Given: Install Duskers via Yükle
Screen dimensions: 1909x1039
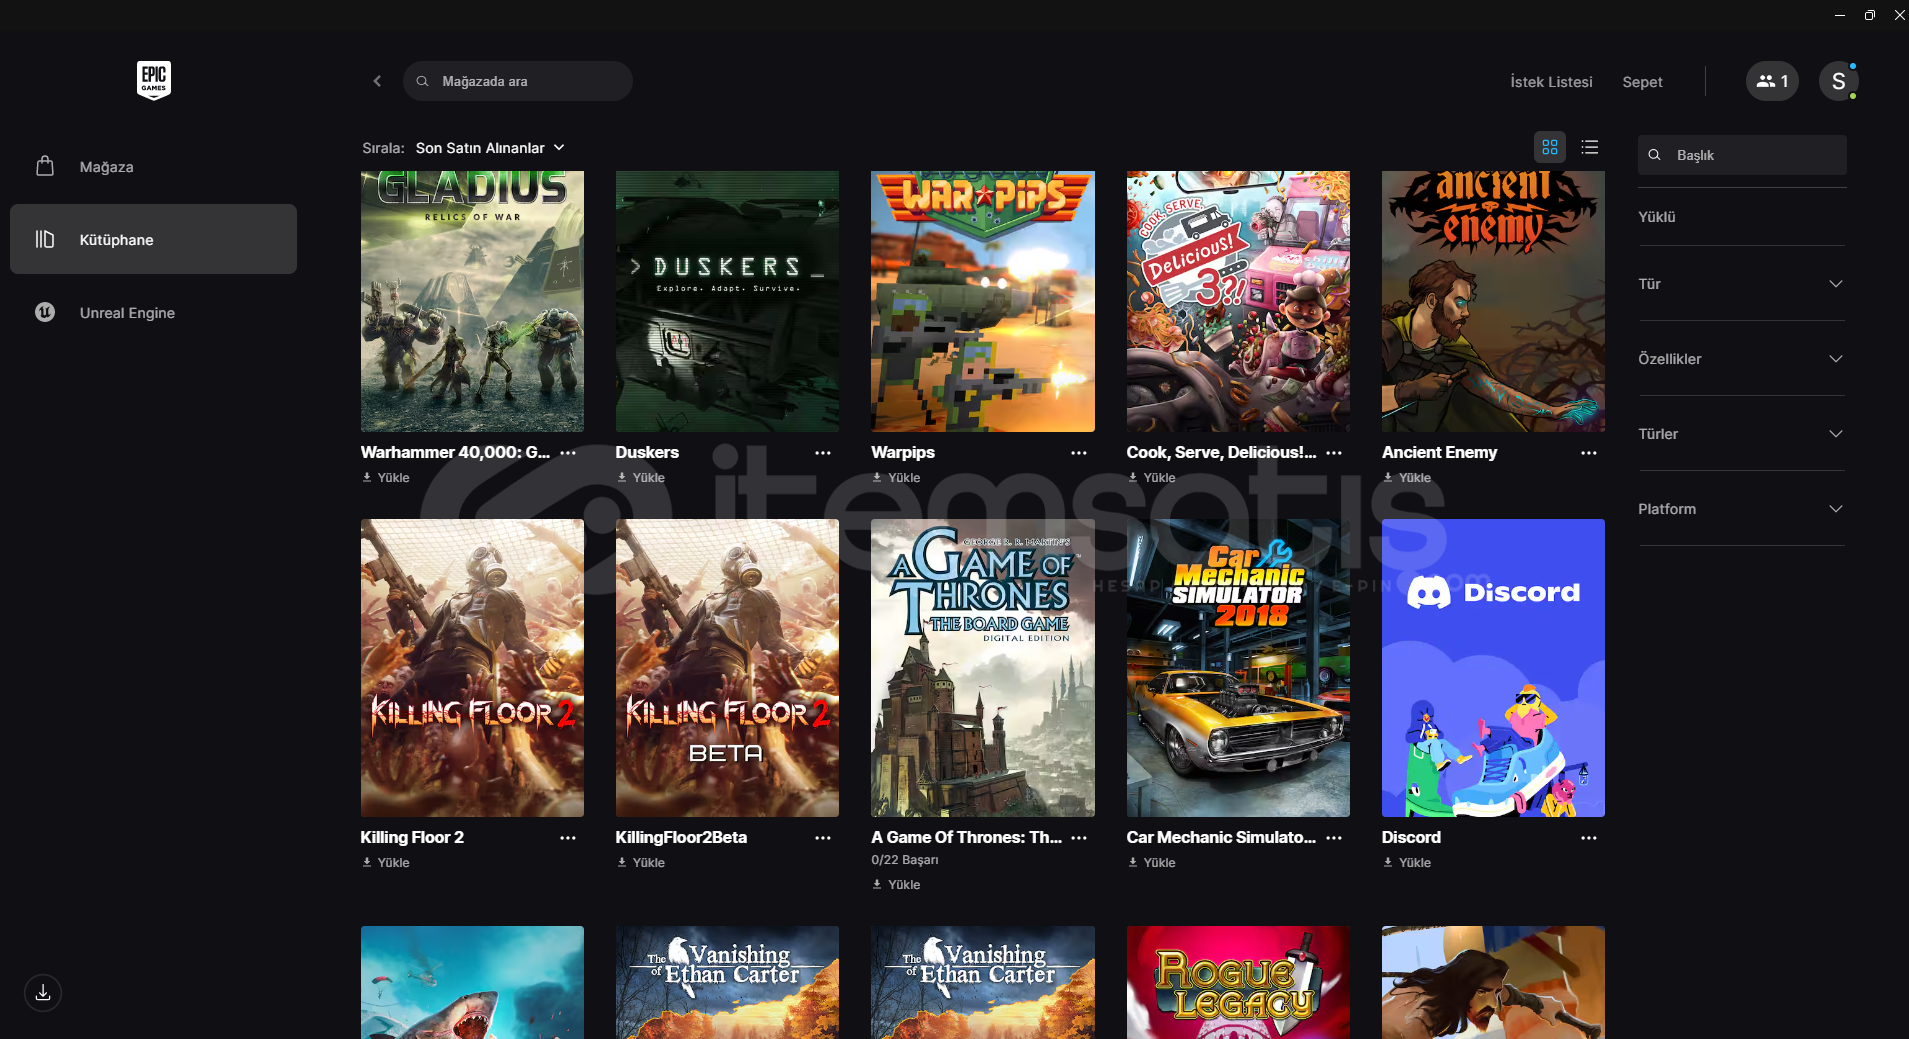Looking at the screenshot, I should click(x=641, y=478).
